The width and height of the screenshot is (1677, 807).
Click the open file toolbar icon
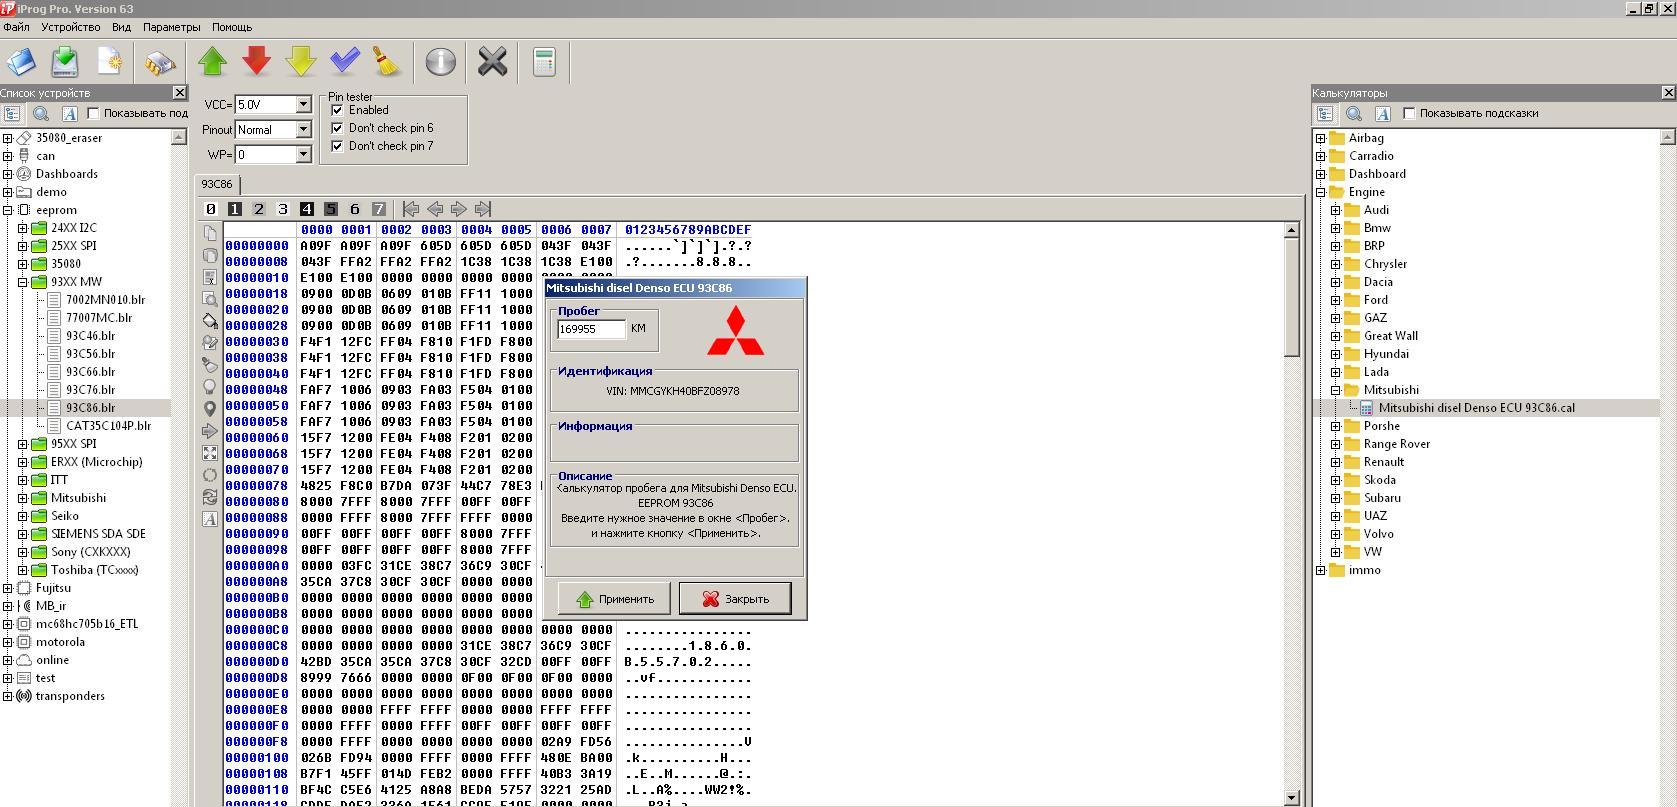pyautogui.click(x=21, y=62)
